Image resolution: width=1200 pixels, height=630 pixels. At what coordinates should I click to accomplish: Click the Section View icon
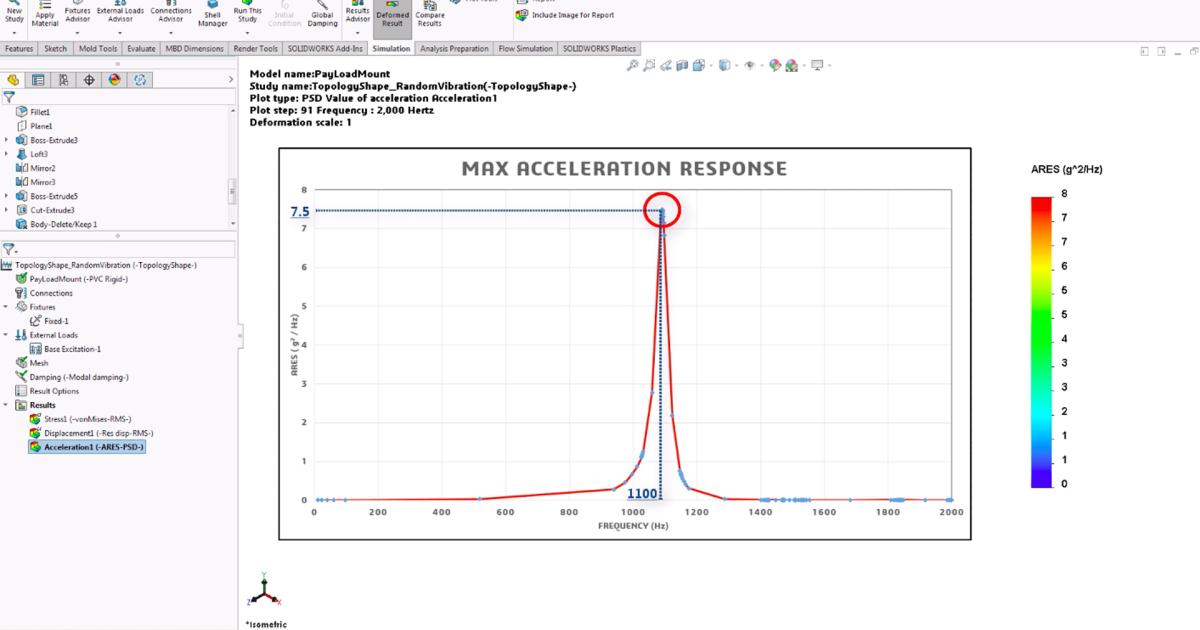[682, 65]
